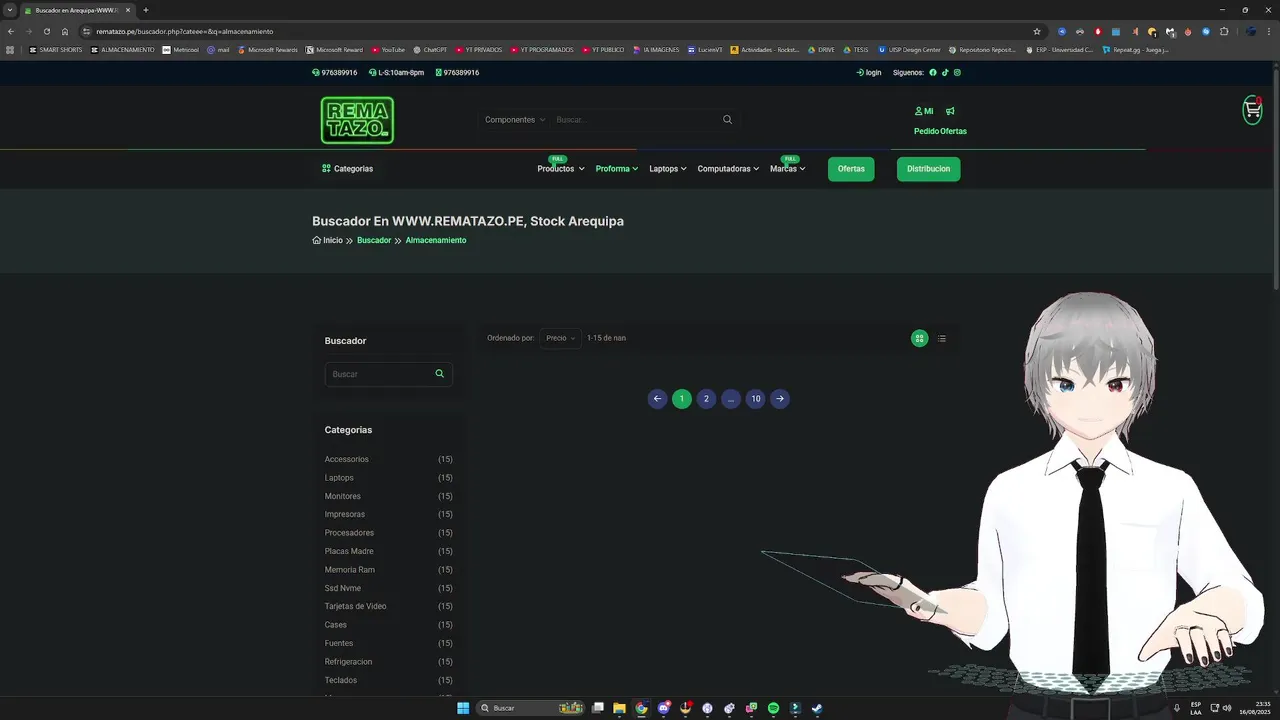Click the WhatsApp number 976389916
The width and height of the screenshot is (1280, 720).
[x=457, y=72]
